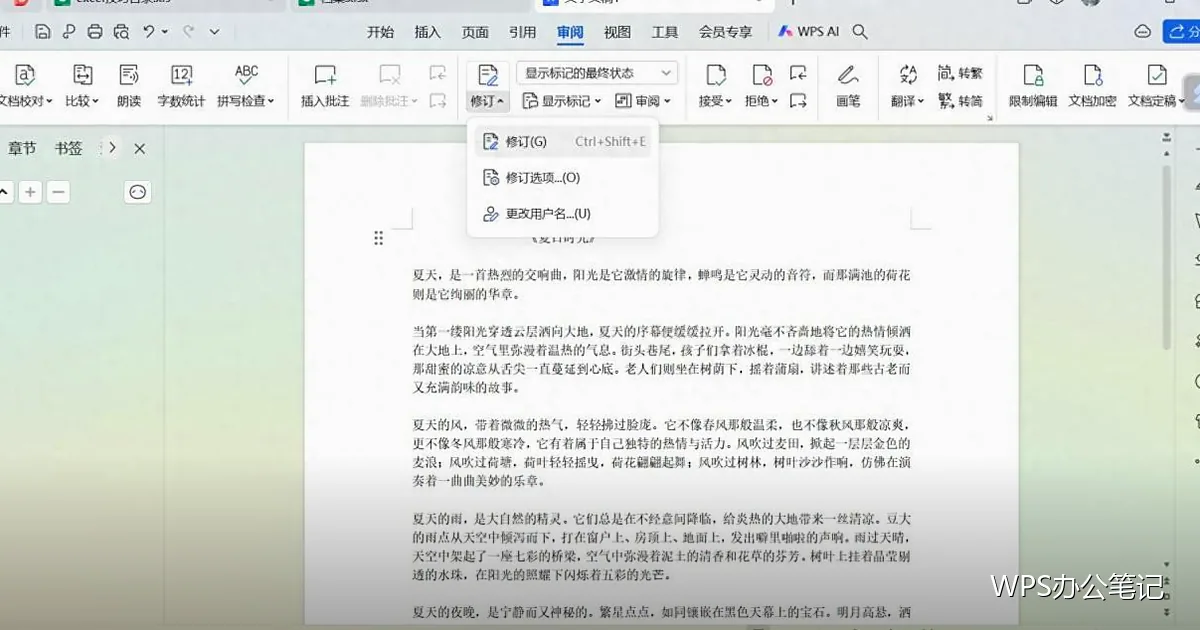Screen dimensions: 1200x630
Task: Click the Print icon in quick access bar
Action: click(x=95, y=32)
